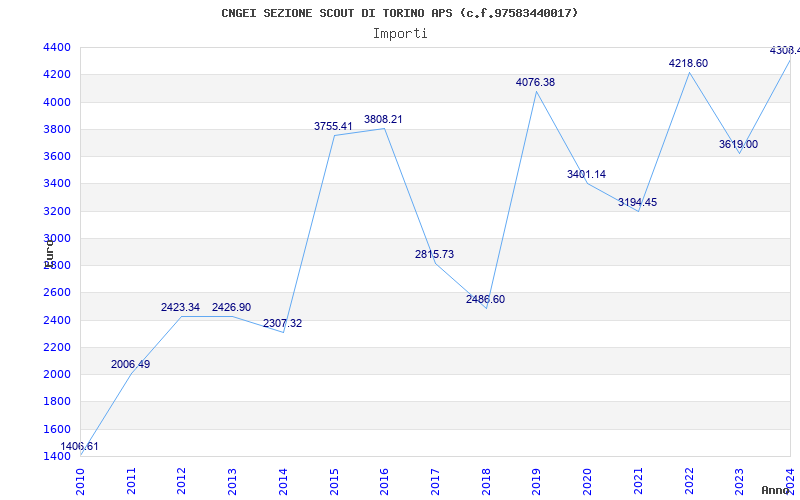Select the 3401.14 data label
Screen dimensions: 800x500
click(586, 174)
